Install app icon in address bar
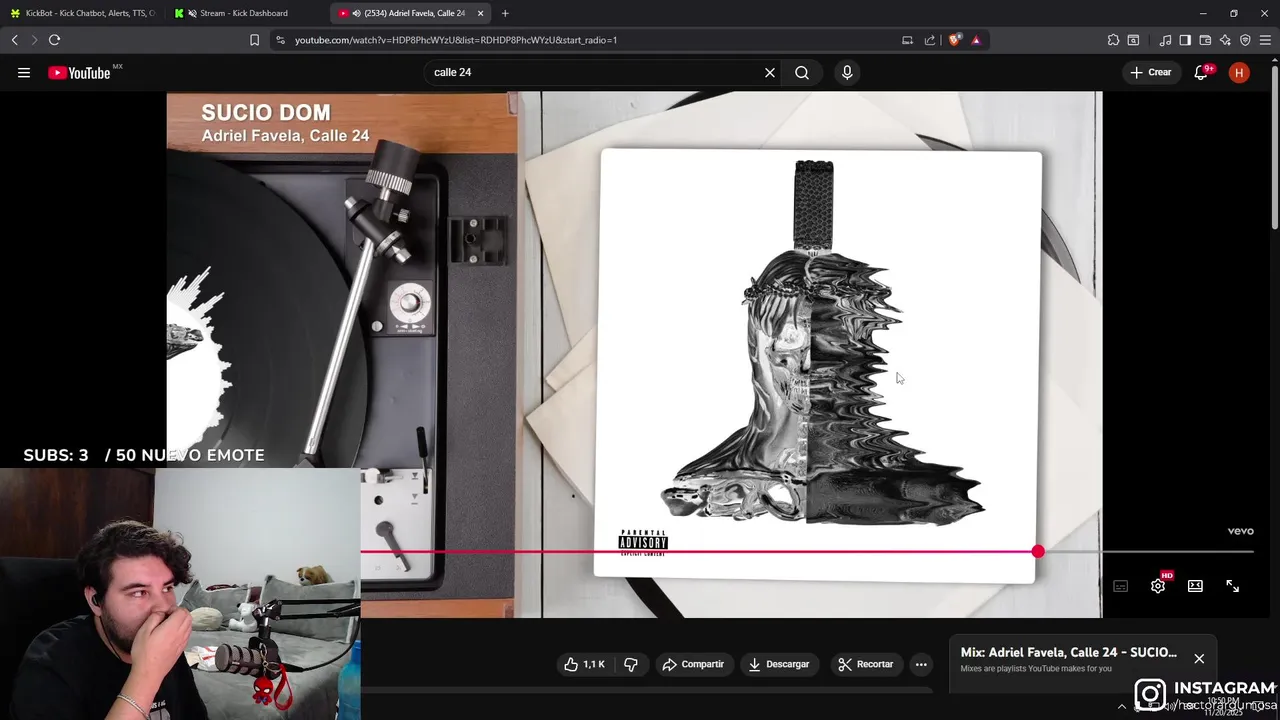This screenshot has height=720, width=1280. (x=907, y=40)
